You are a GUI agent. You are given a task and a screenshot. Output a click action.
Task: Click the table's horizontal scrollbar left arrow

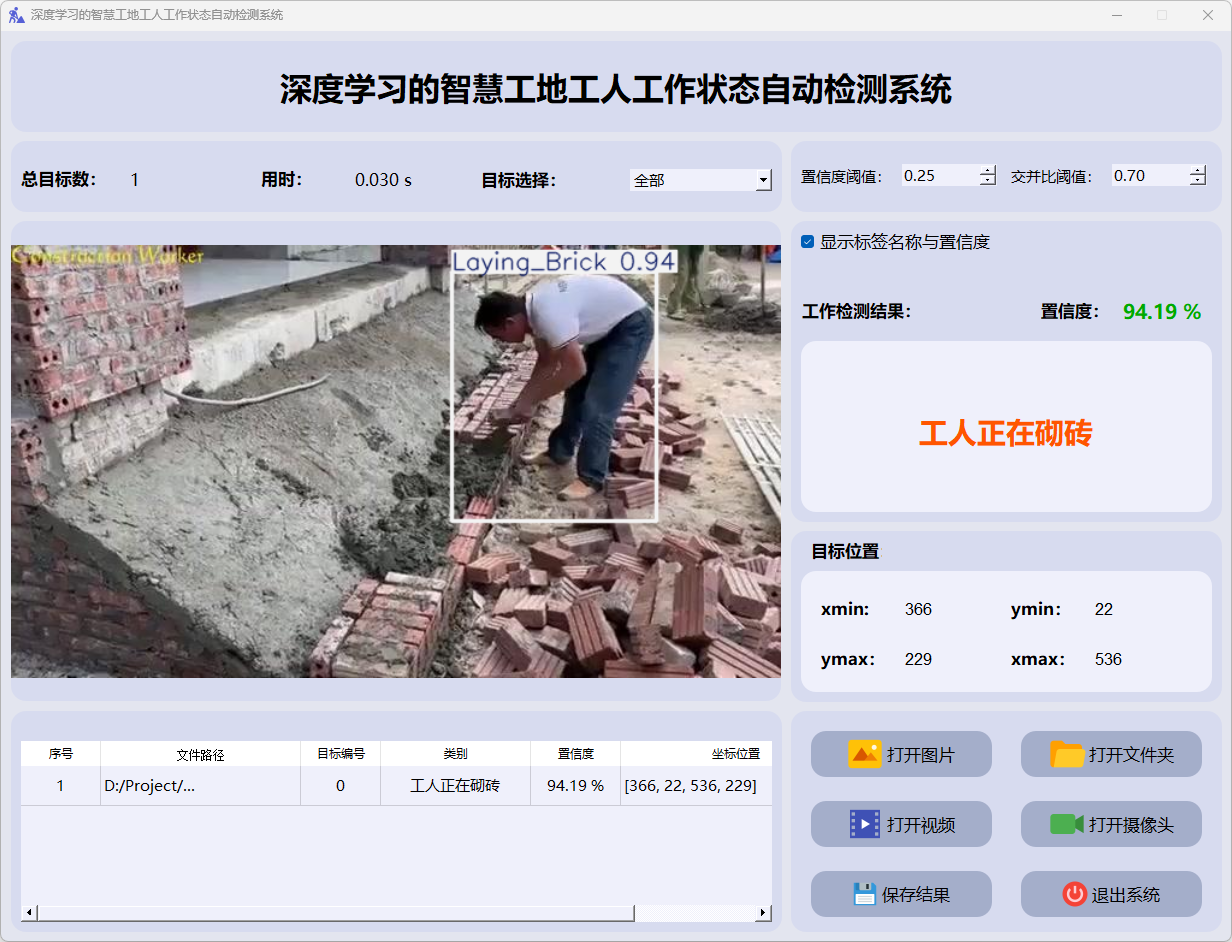(29, 913)
